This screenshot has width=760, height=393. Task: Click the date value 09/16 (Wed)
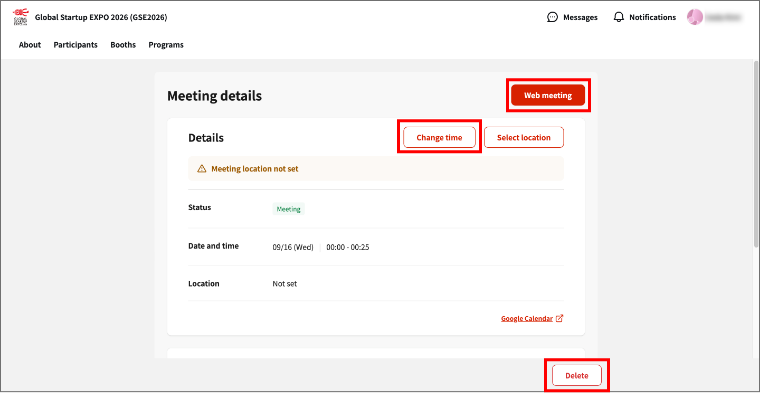coord(293,247)
